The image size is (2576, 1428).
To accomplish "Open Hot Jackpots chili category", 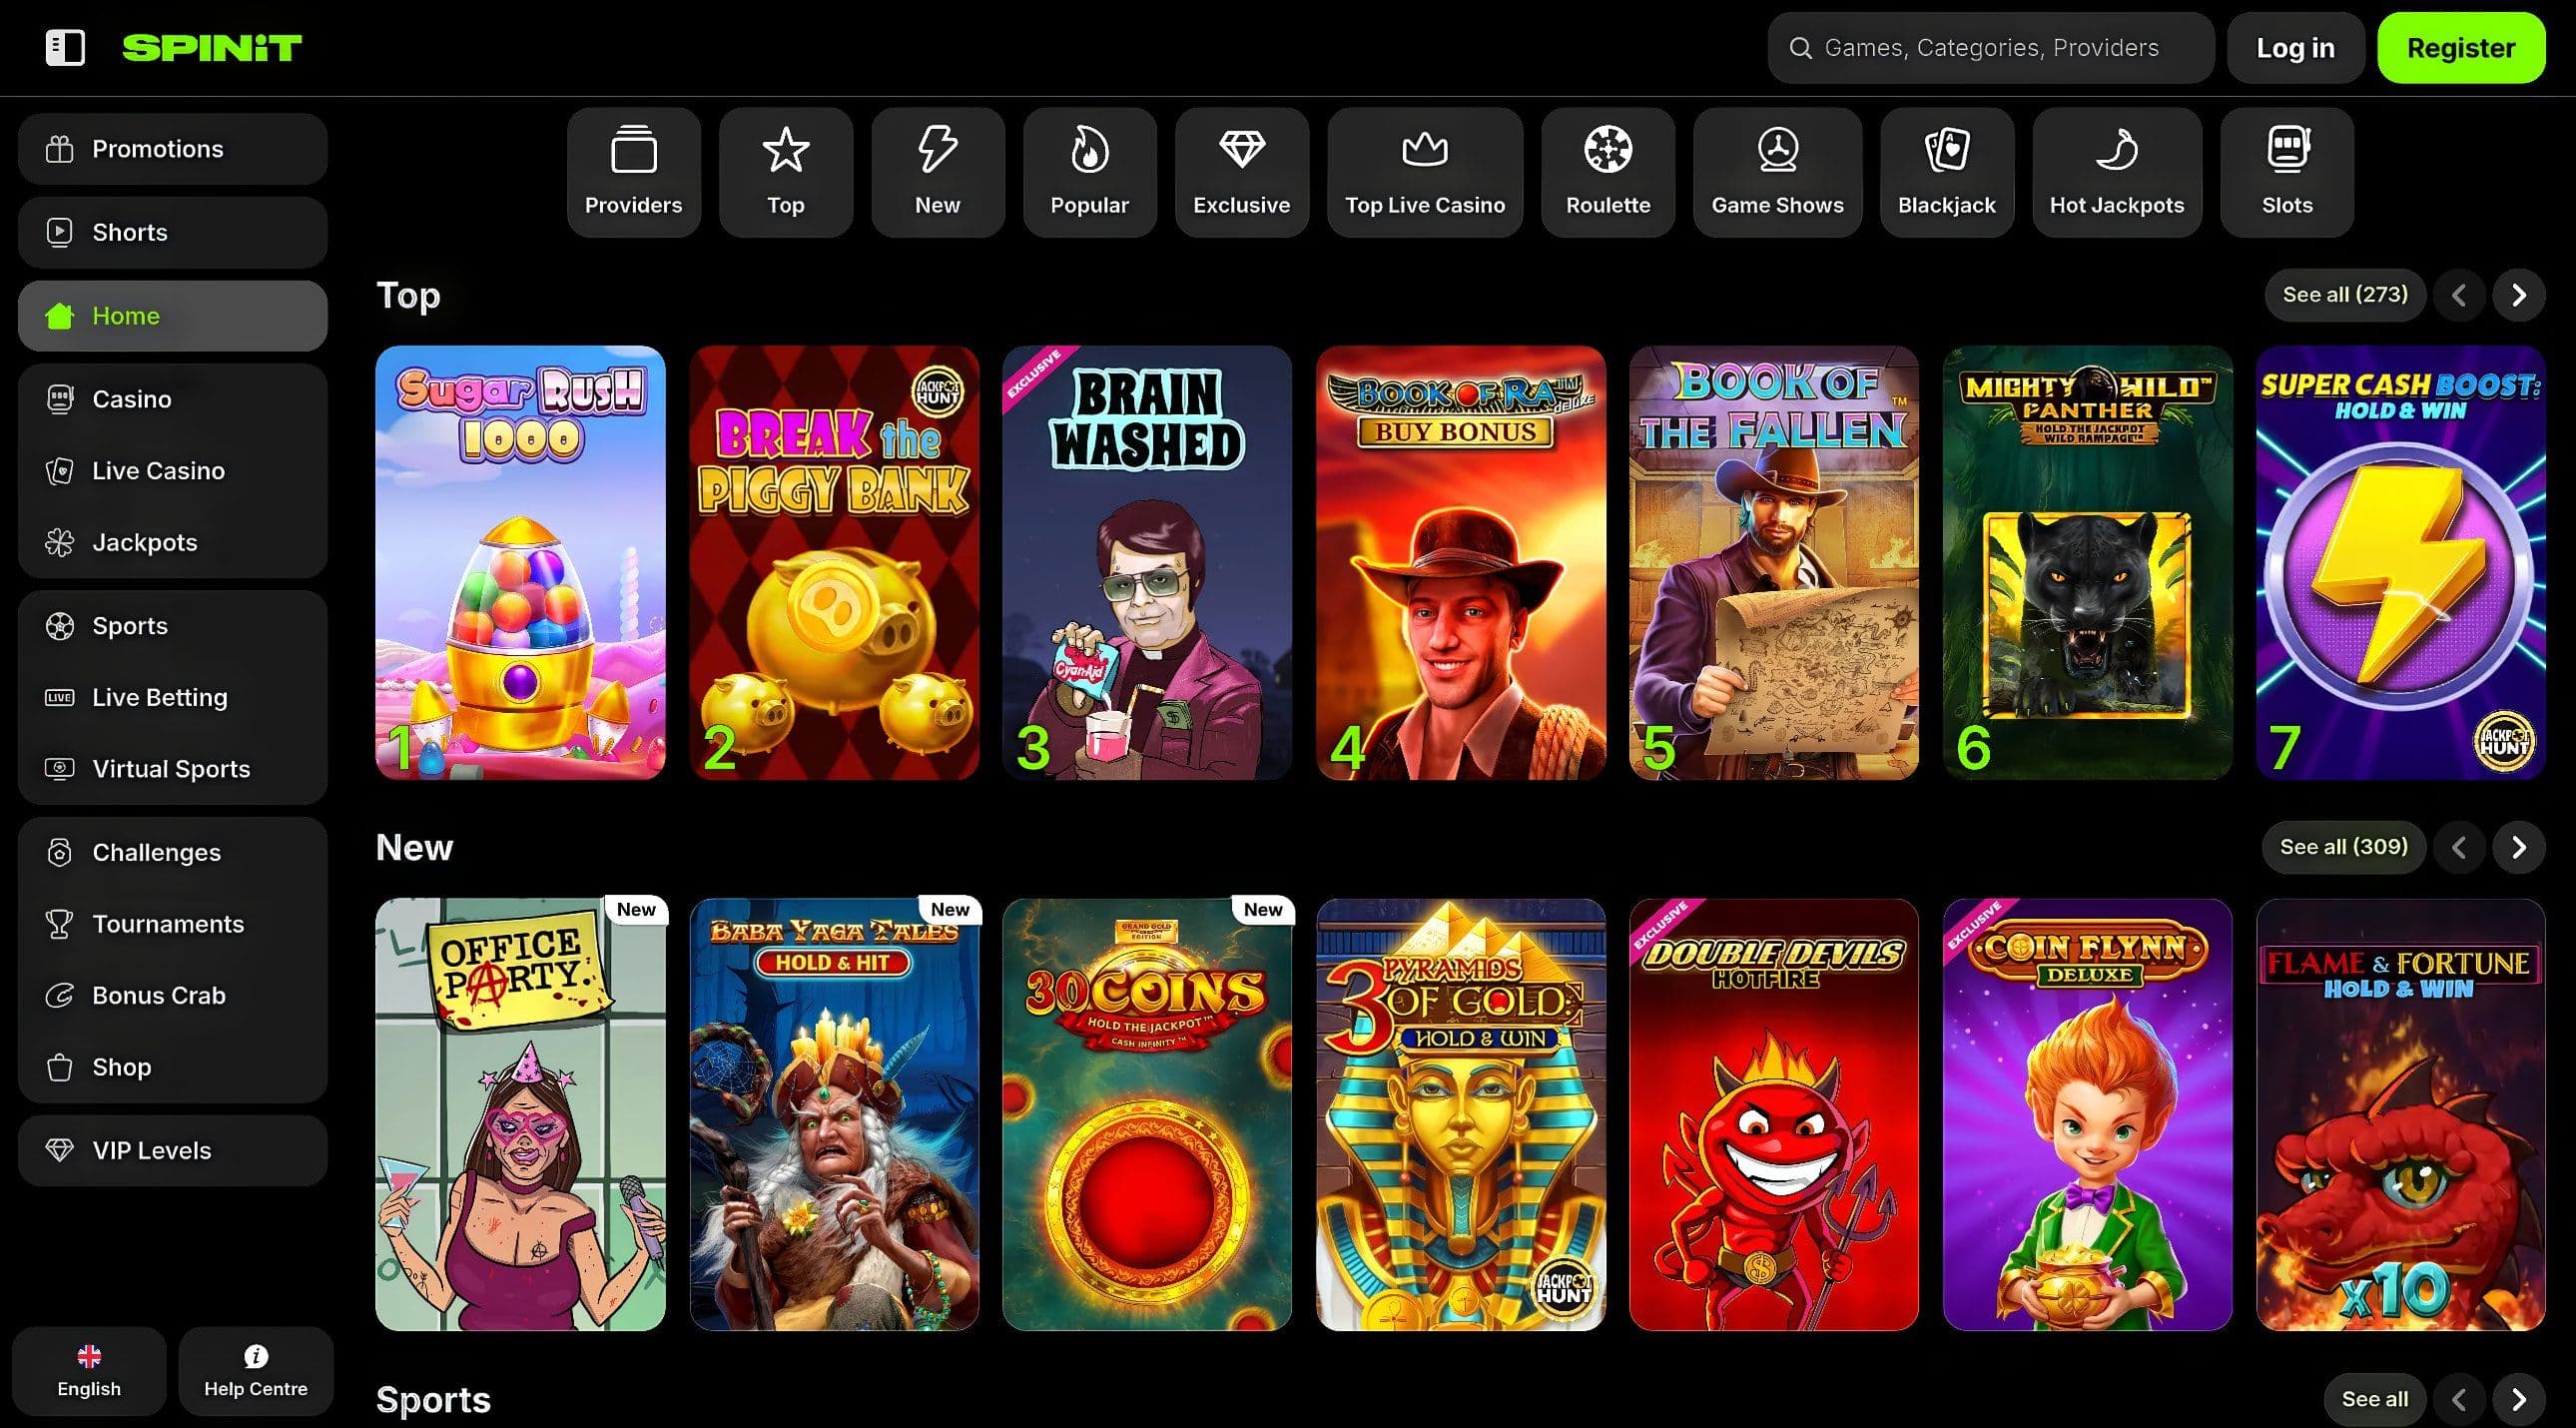I will (2116, 172).
